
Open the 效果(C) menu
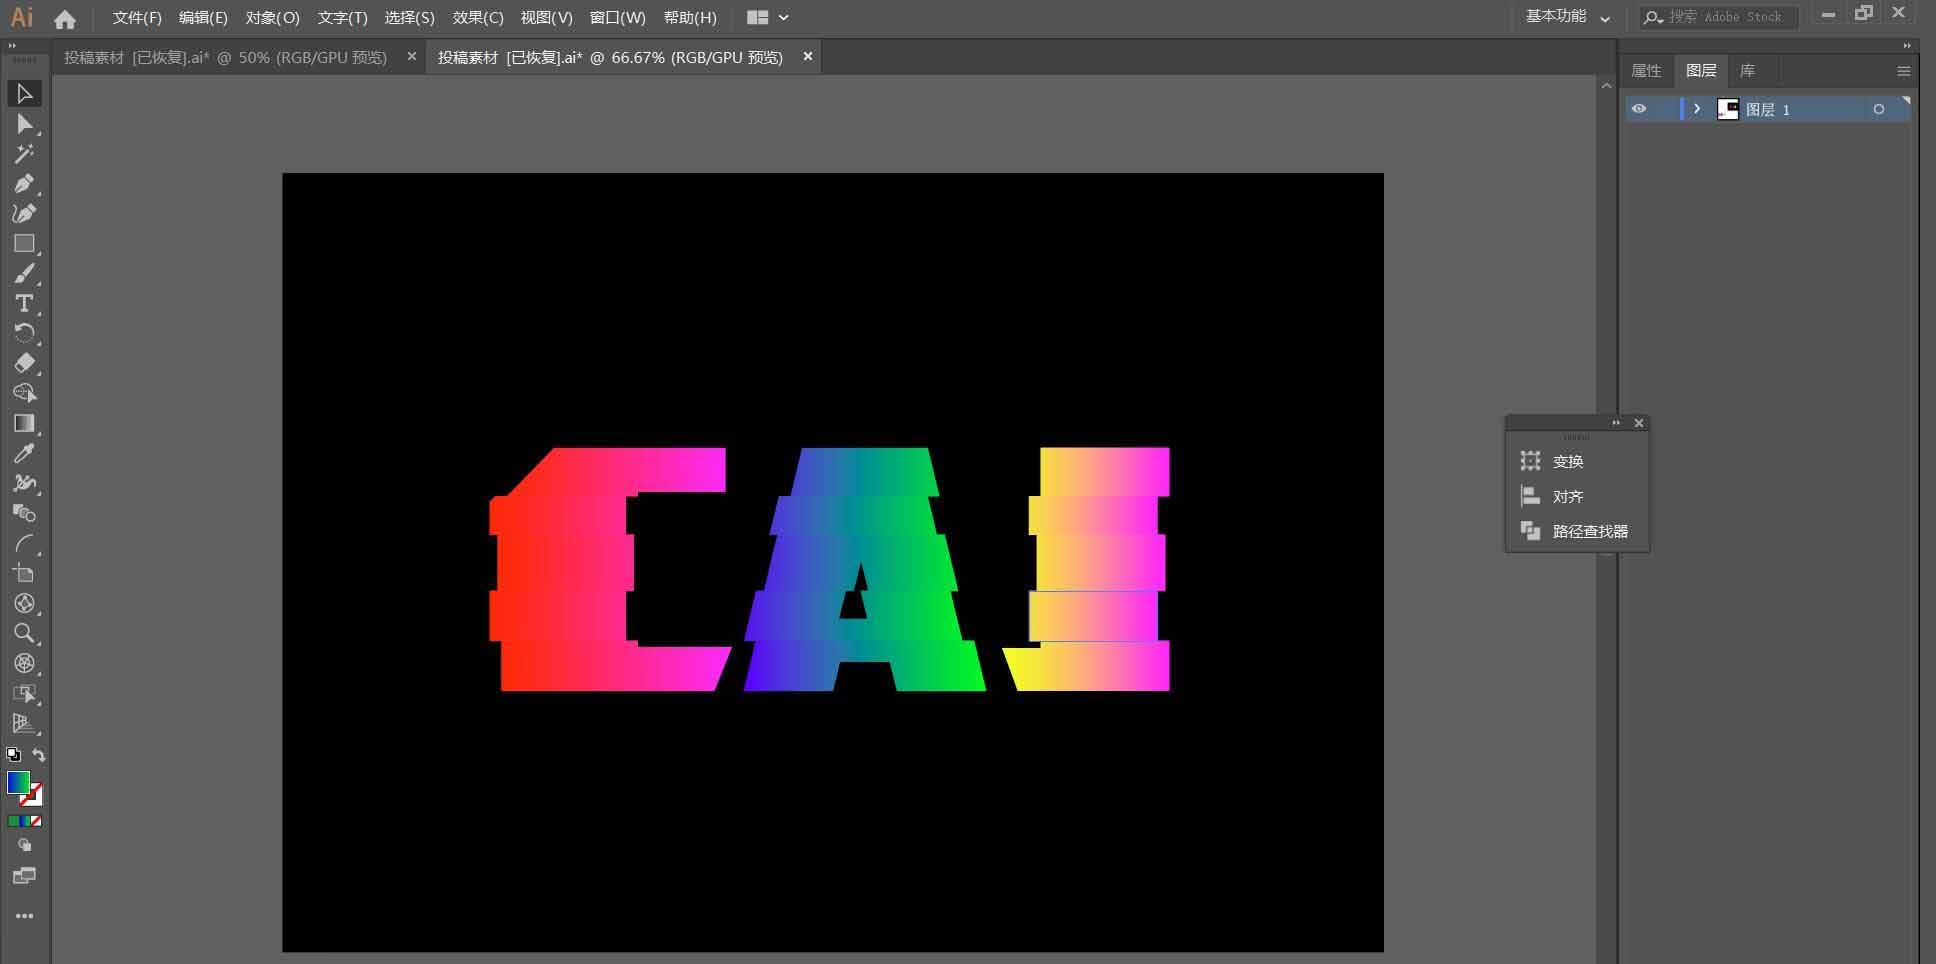click(478, 18)
